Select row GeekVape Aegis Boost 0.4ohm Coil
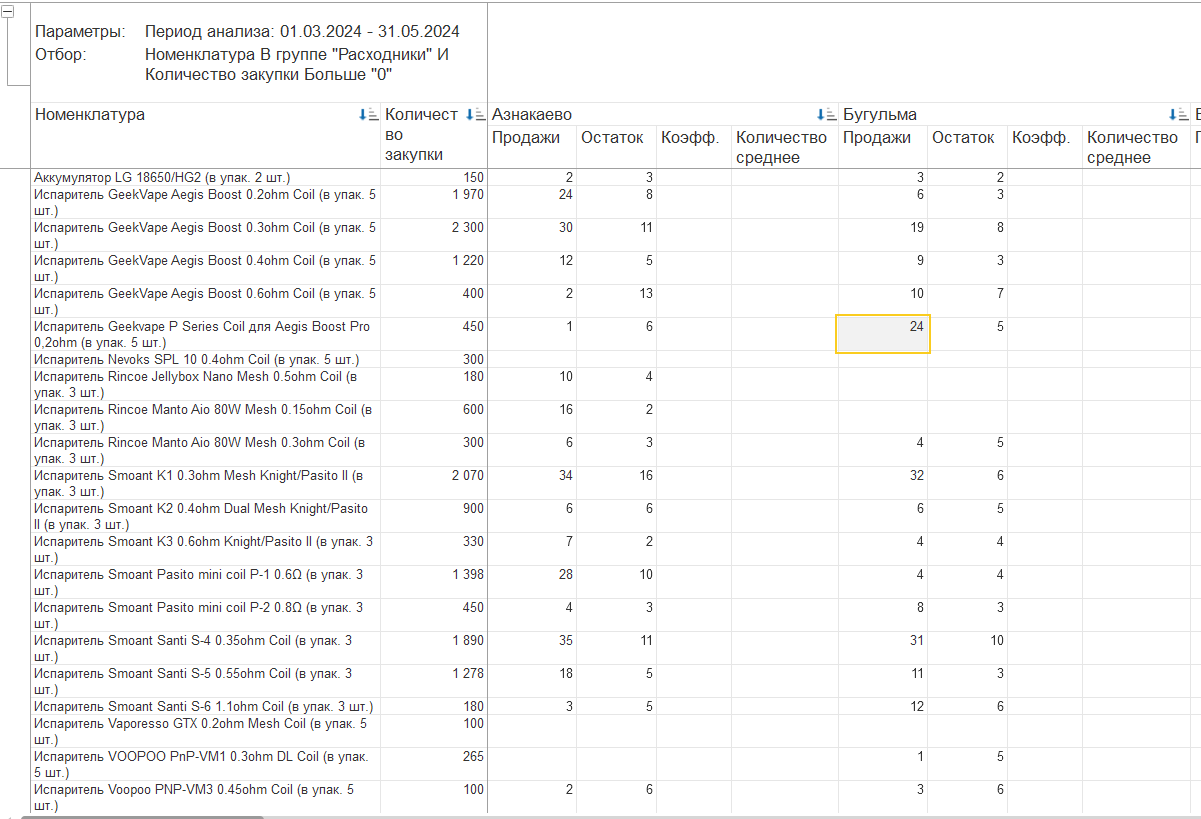Image resolution: width=1201 pixels, height=819 pixels. (205, 268)
